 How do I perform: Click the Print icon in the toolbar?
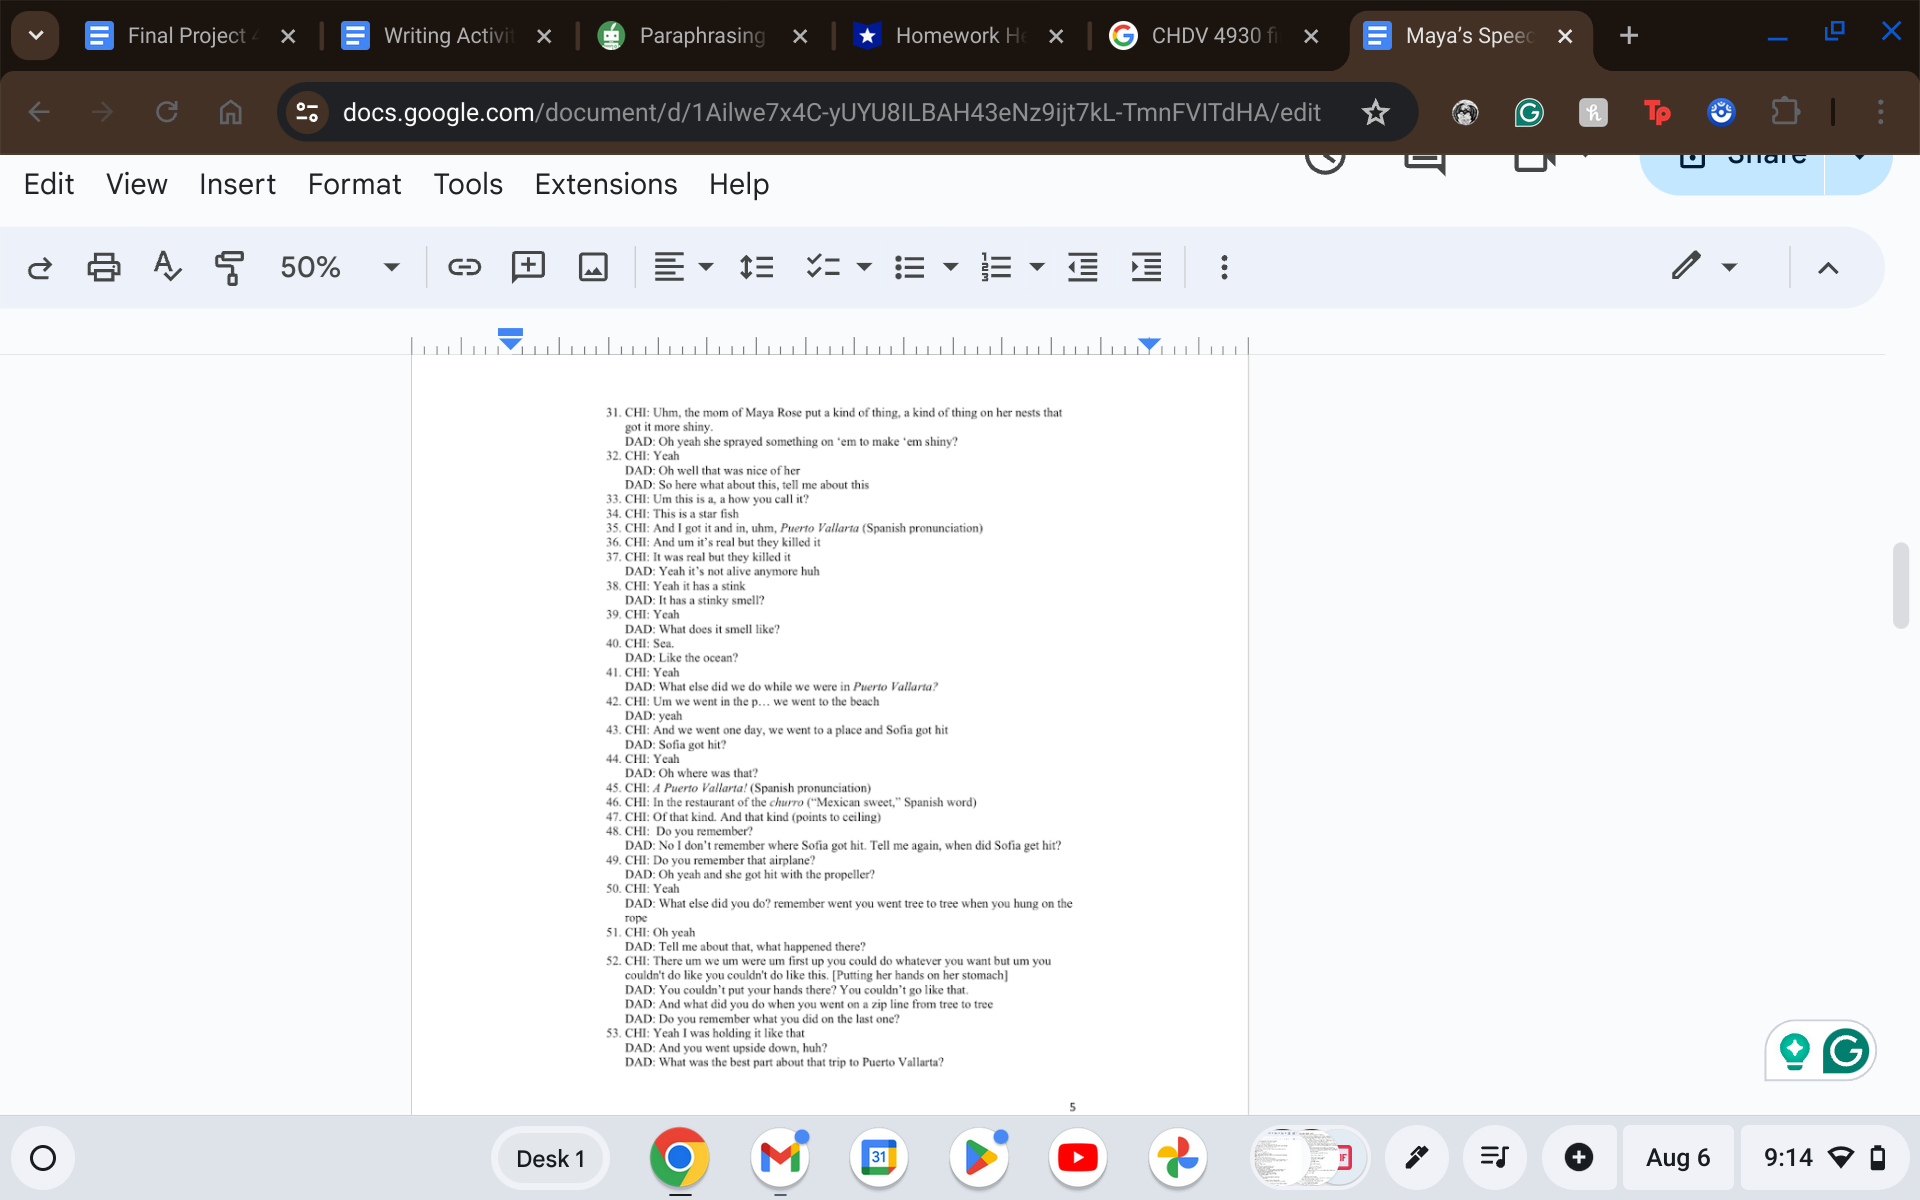tap(103, 267)
